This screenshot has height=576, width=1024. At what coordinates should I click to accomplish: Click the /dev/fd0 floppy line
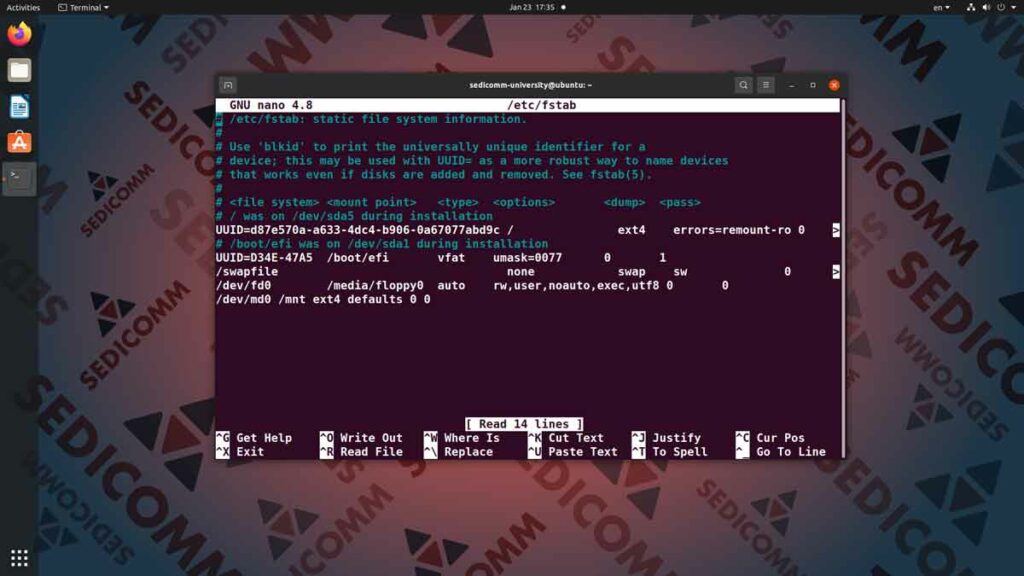472,285
